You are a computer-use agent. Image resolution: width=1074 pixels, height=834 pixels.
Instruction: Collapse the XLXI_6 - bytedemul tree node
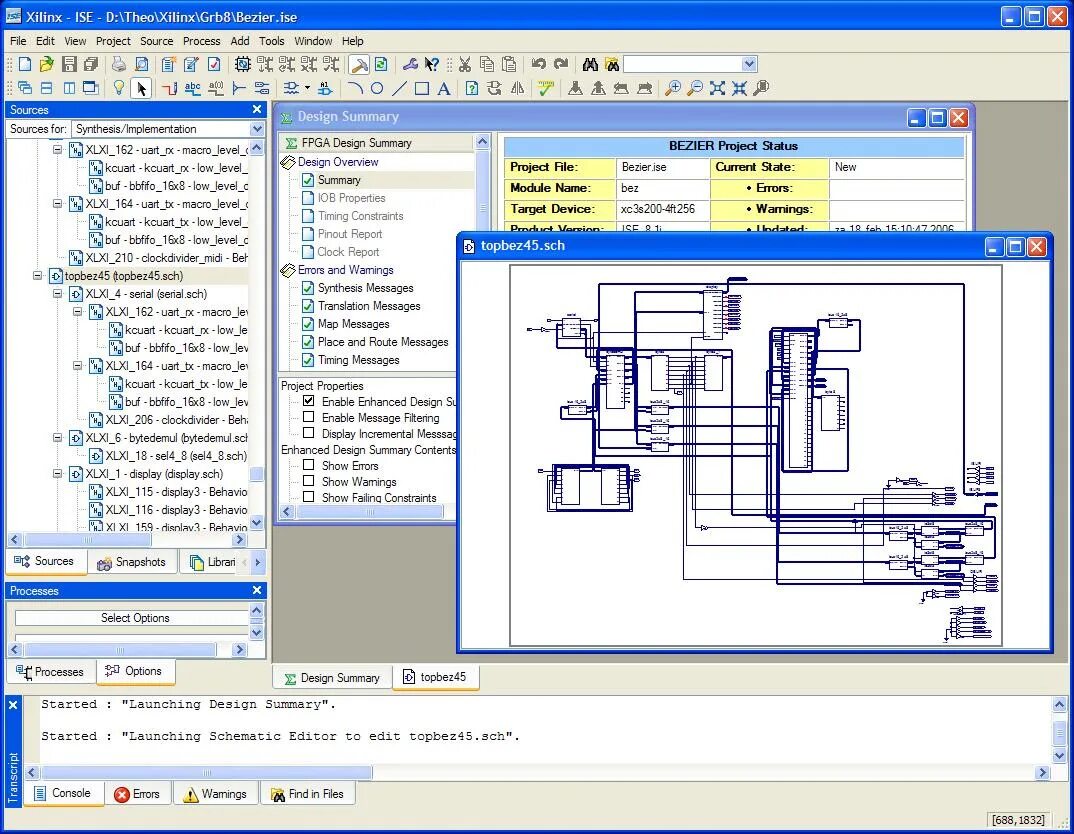coord(58,438)
